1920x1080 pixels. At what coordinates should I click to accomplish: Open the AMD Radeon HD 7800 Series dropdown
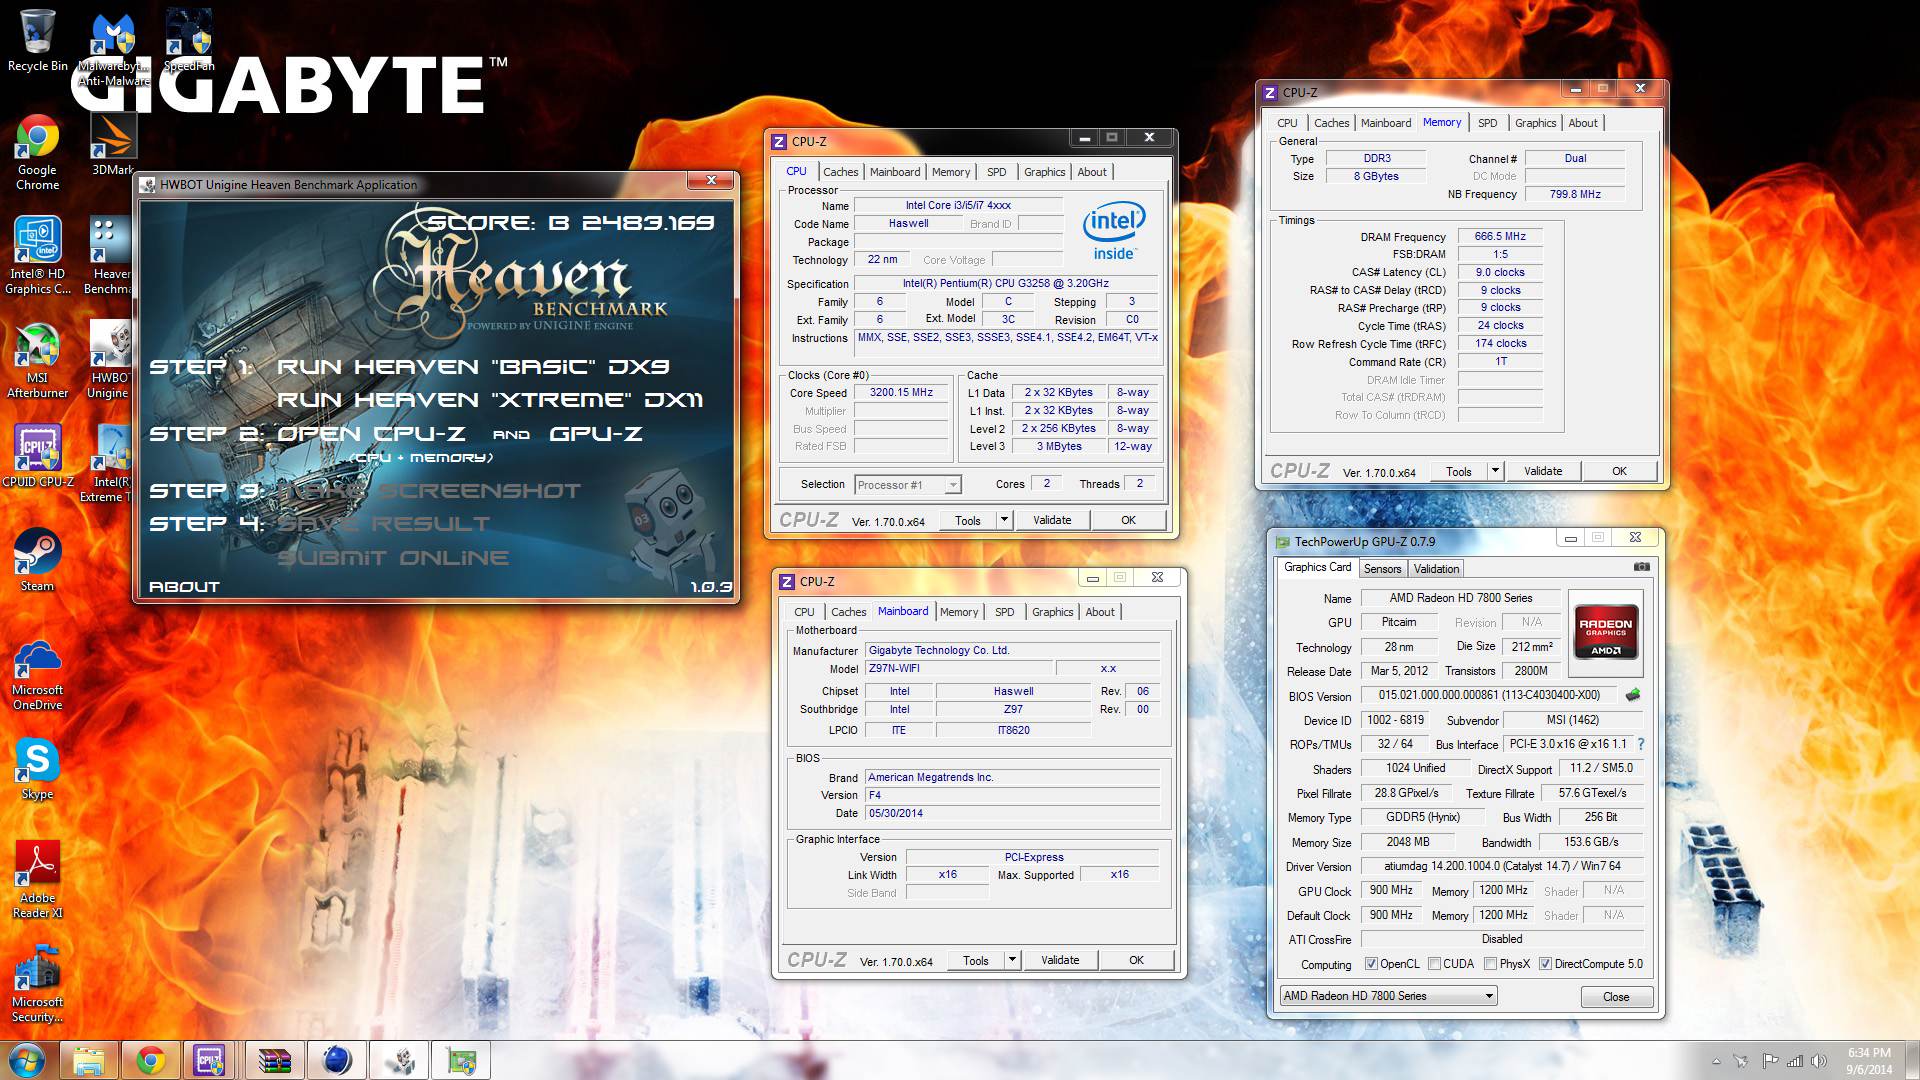tap(1389, 996)
